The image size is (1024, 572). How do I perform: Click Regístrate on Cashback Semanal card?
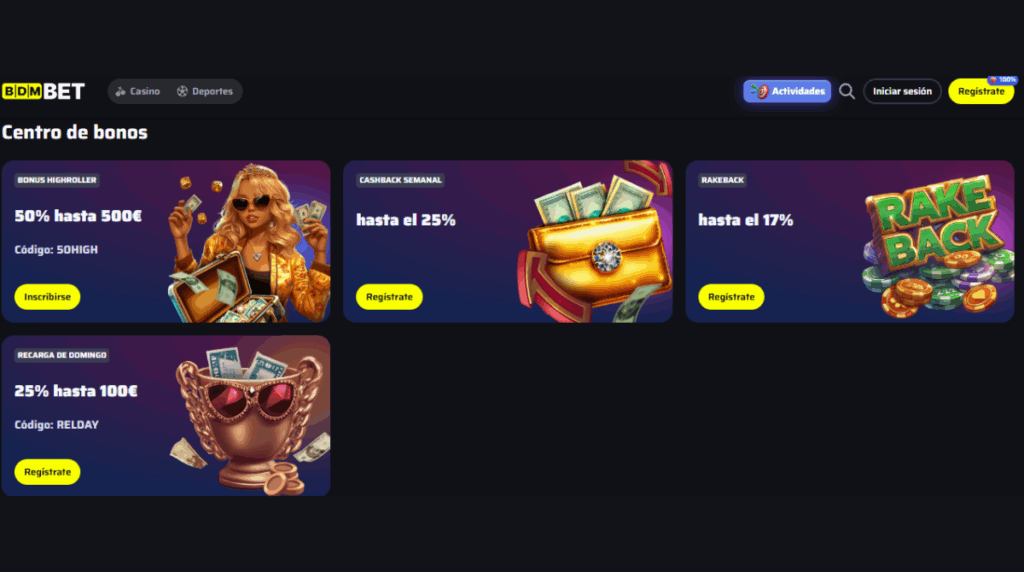click(389, 296)
